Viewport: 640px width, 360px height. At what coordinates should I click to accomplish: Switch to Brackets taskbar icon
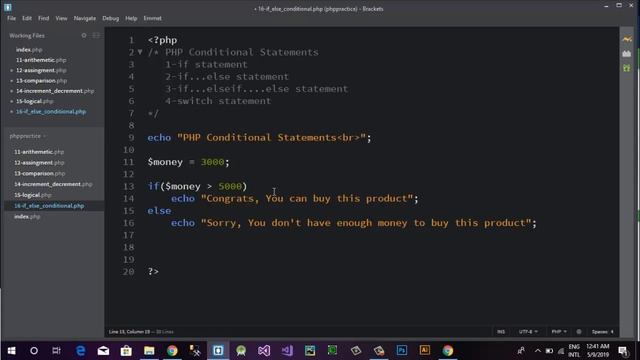218,351
